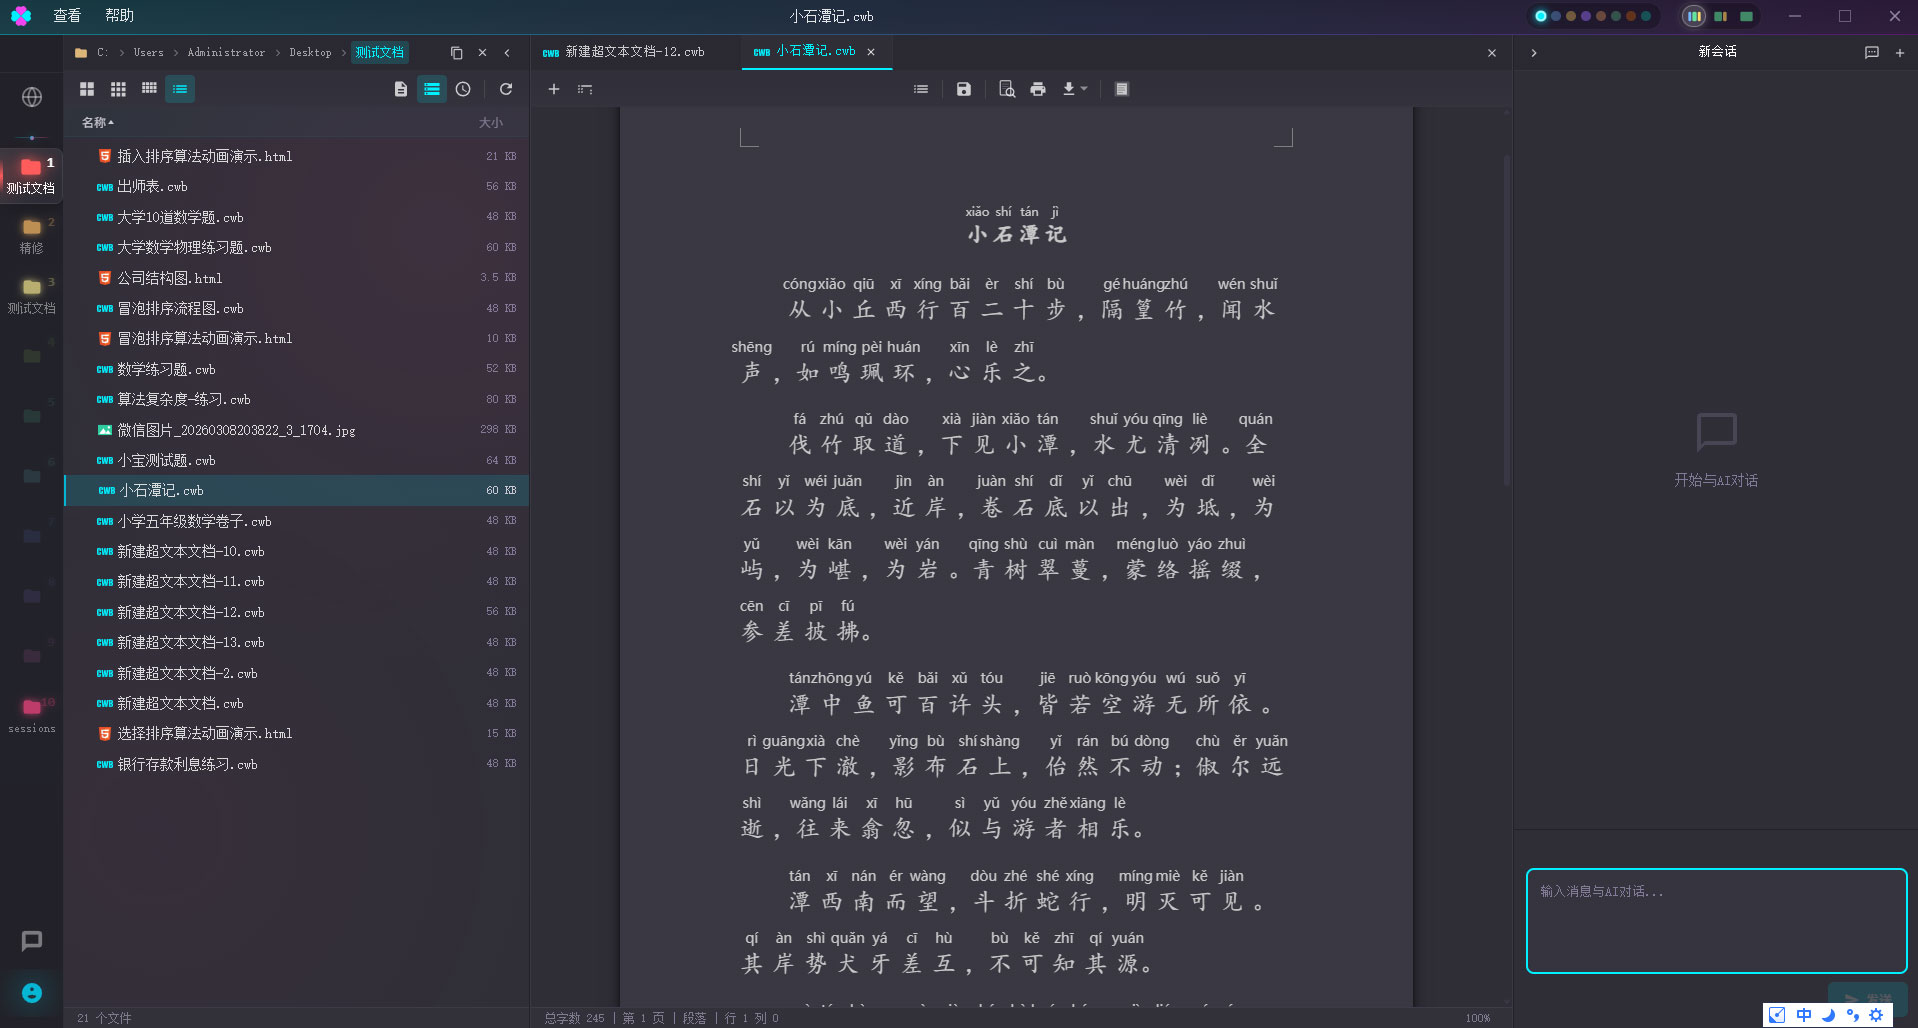The width and height of the screenshot is (1918, 1028).
Task: Open the outline list icon in toolbar
Action: pyautogui.click(x=920, y=89)
